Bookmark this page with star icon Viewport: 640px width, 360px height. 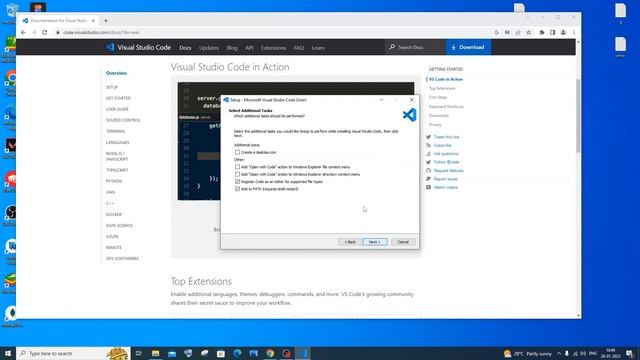[x=529, y=32]
